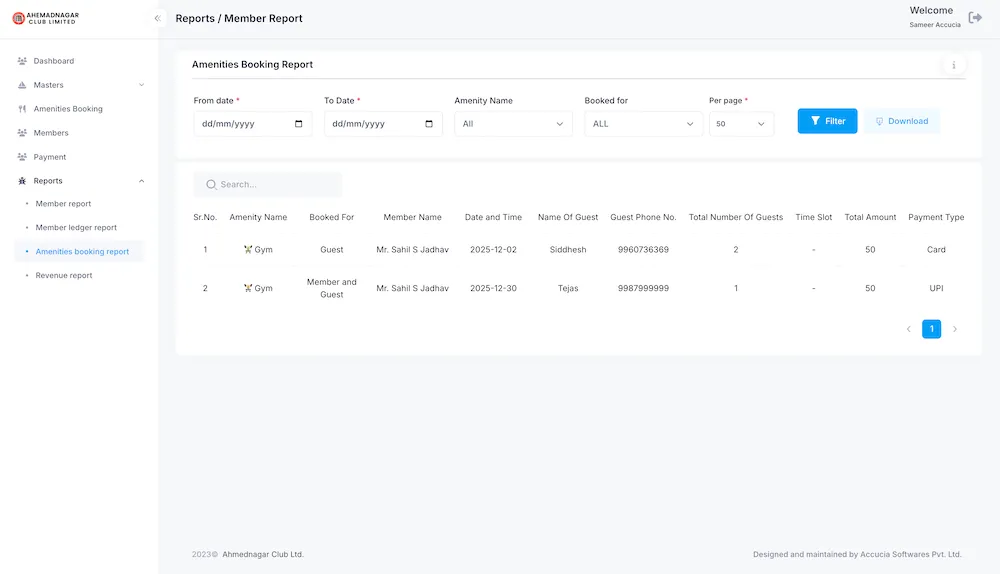This screenshot has height=574, width=1000.
Task: Open Dashboard from the sidebar
Action: [x=54, y=61]
